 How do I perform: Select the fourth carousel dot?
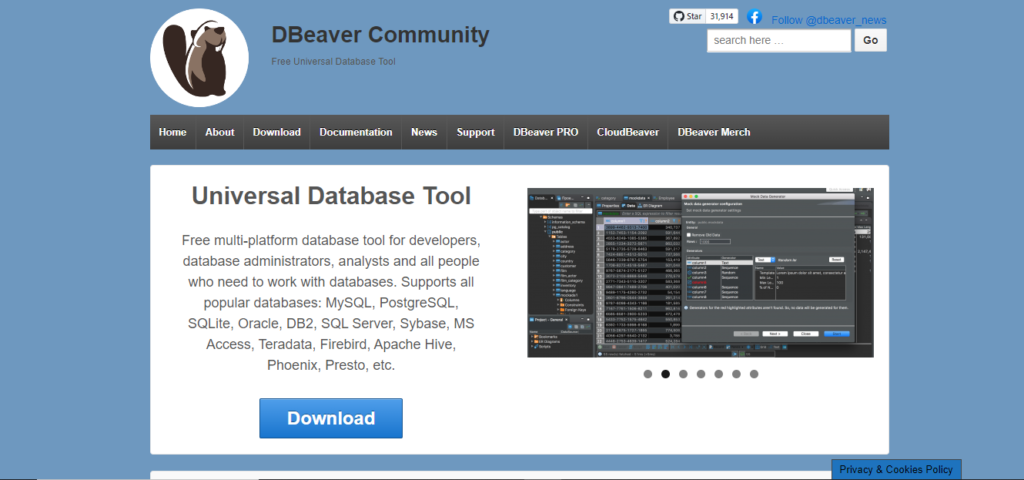click(701, 374)
